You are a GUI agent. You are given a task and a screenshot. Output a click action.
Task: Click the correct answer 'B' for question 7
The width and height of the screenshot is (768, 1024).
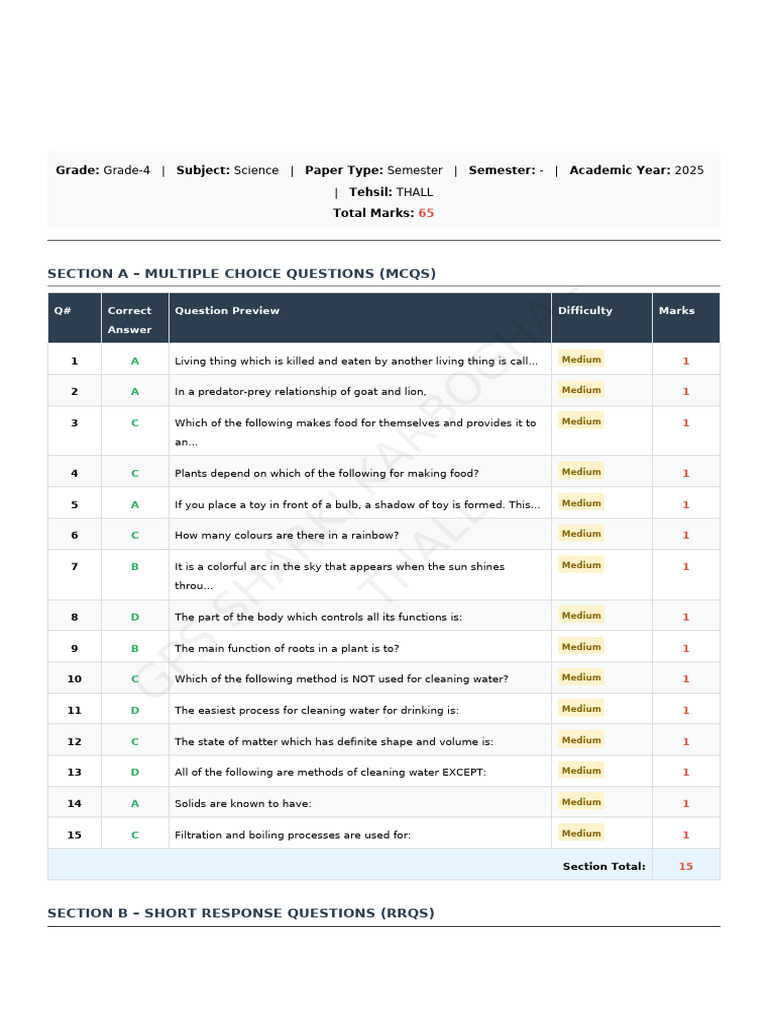pos(135,566)
